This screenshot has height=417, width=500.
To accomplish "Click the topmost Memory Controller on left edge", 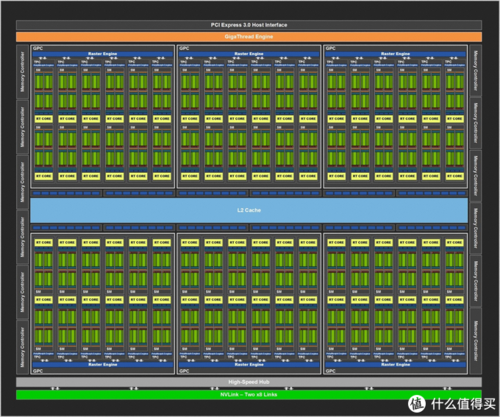I will [x=22, y=72].
